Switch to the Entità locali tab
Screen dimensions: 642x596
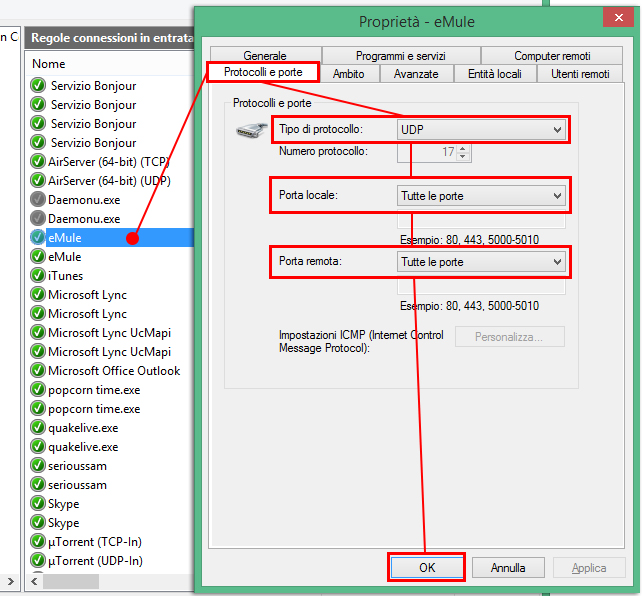pyautogui.click(x=495, y=74)
